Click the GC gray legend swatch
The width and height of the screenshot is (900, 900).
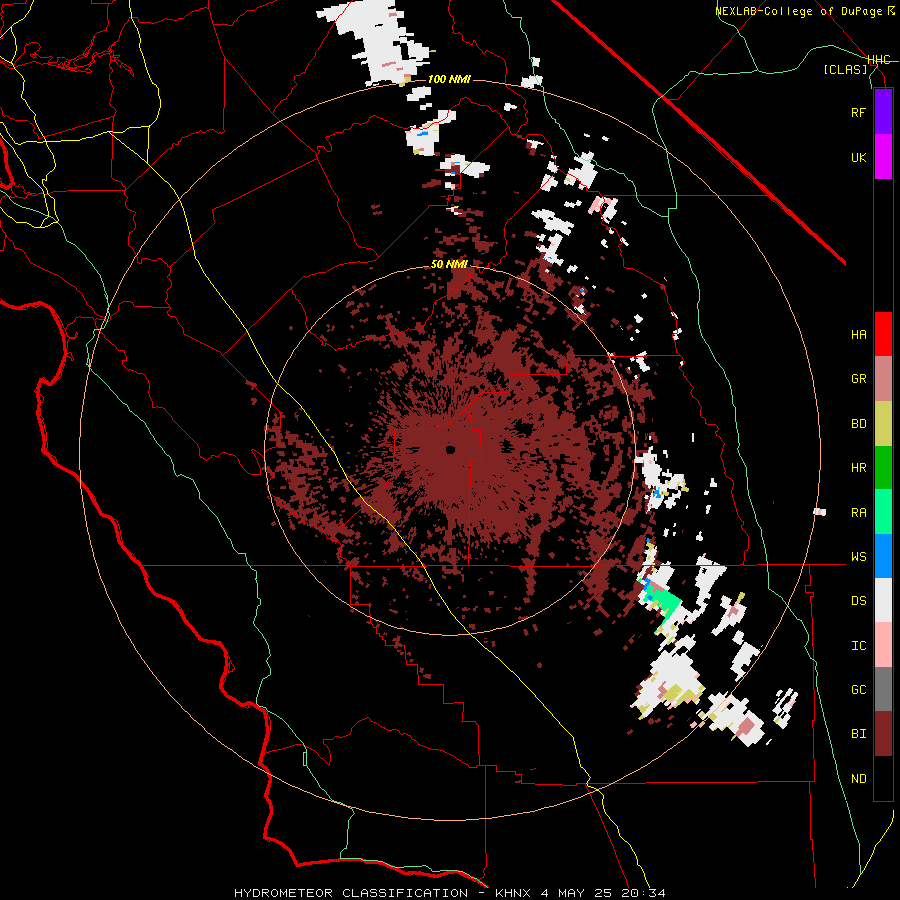click(x=883, y=689)
